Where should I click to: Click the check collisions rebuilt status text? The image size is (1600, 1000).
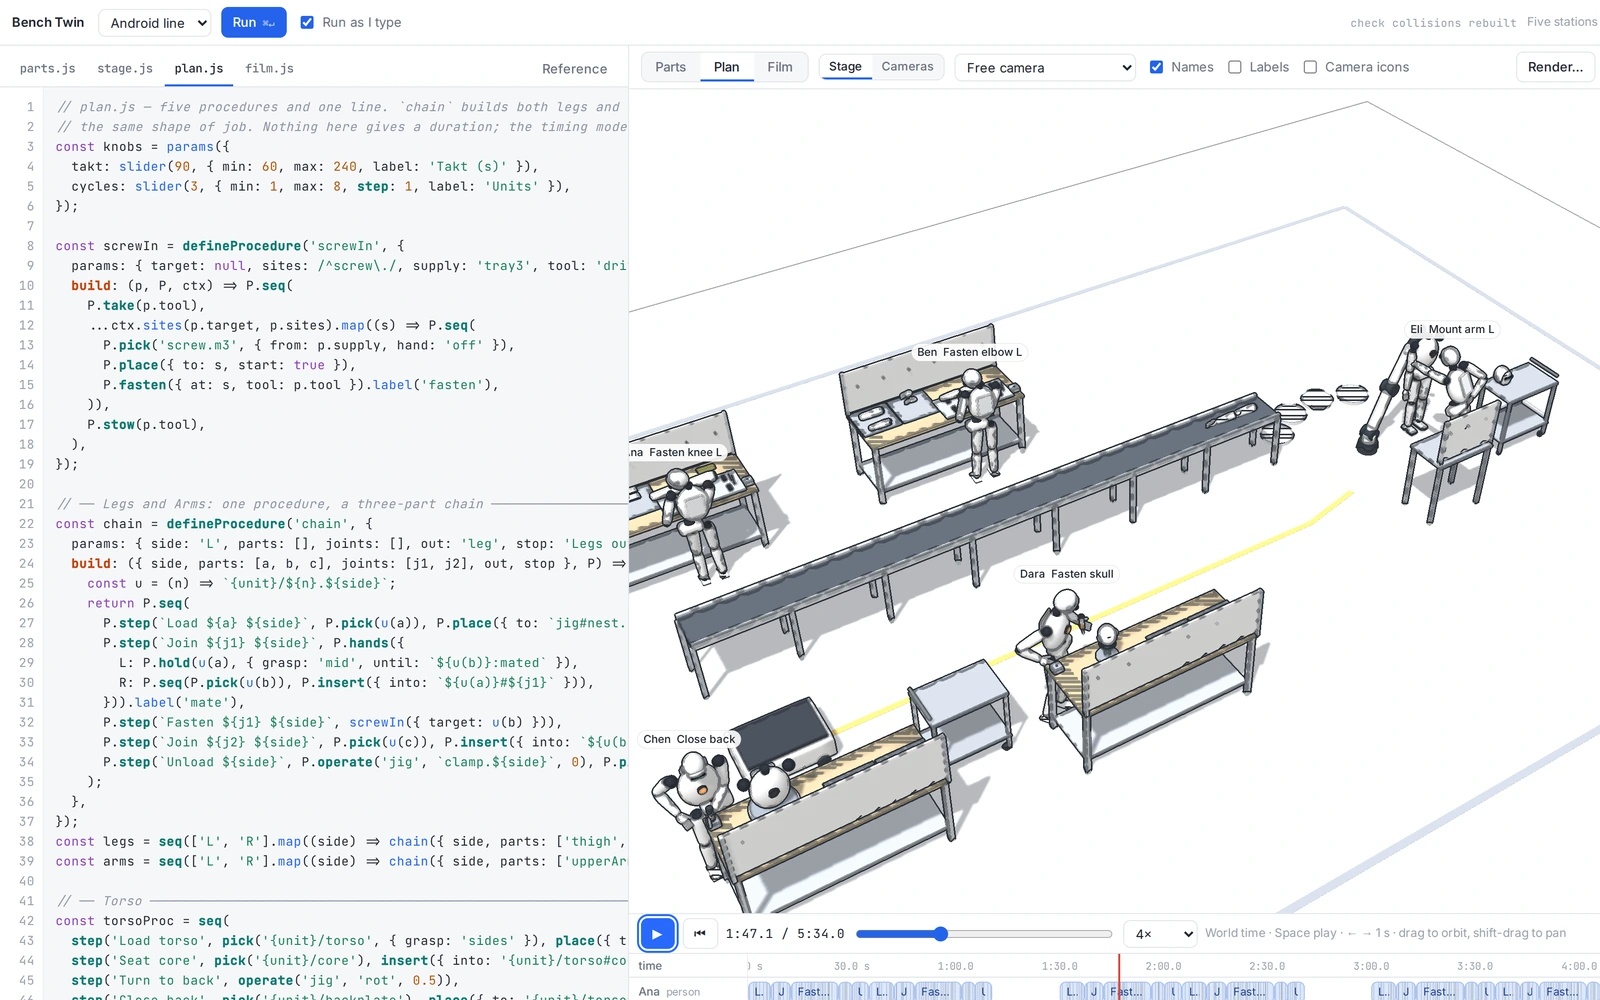[1433, 22]
